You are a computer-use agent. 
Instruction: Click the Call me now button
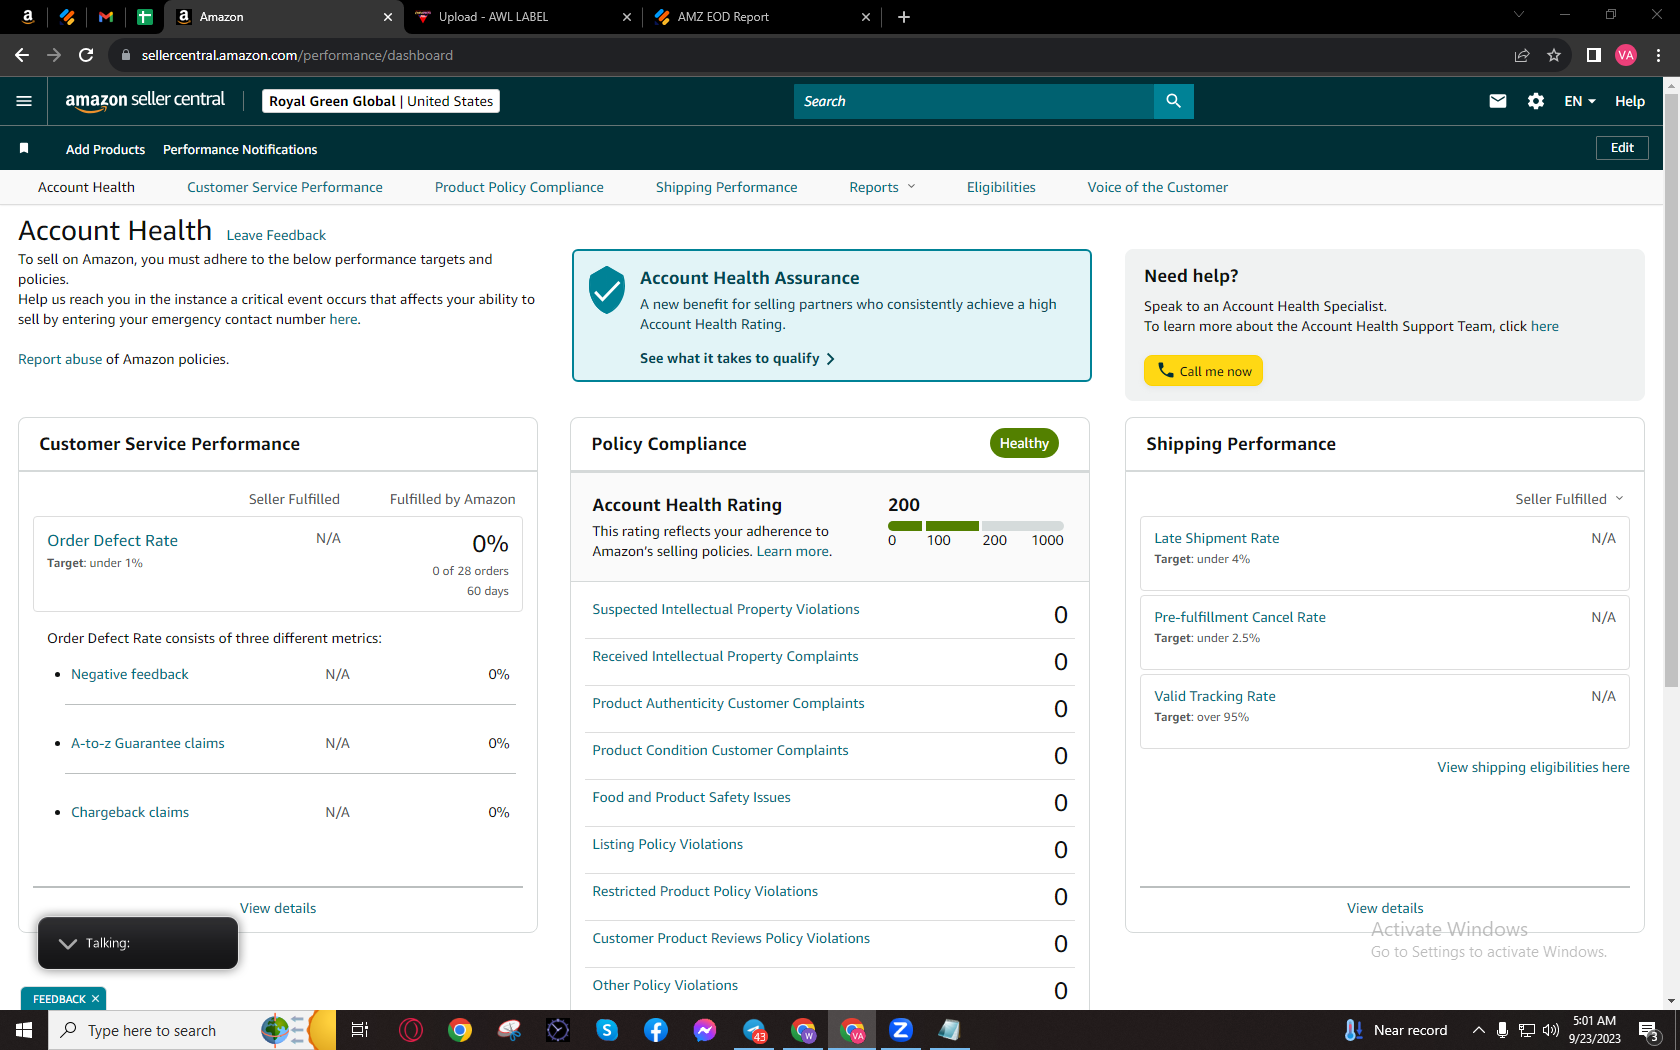[1203, 371]
